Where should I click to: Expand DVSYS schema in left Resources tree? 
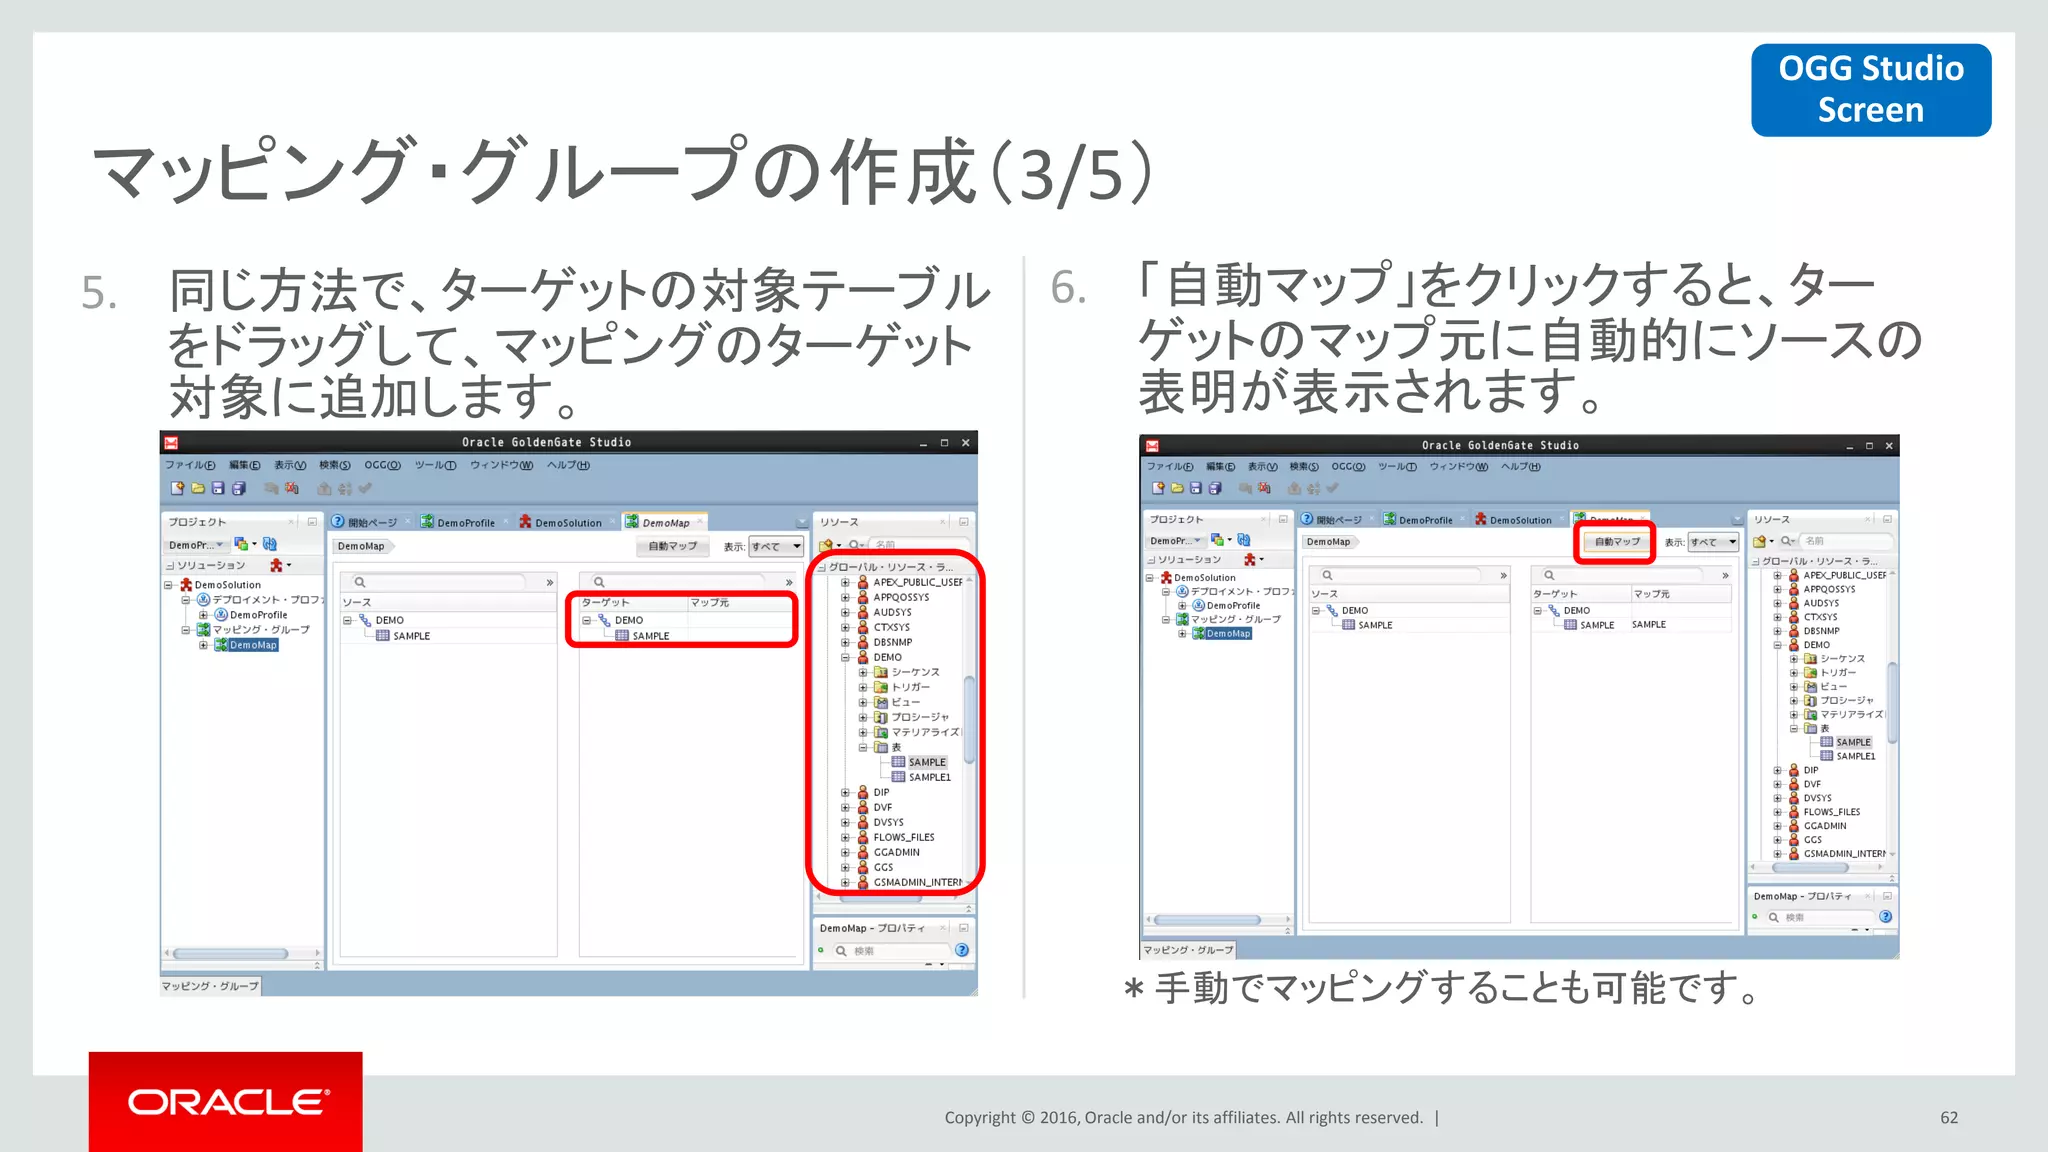[845, 822]
